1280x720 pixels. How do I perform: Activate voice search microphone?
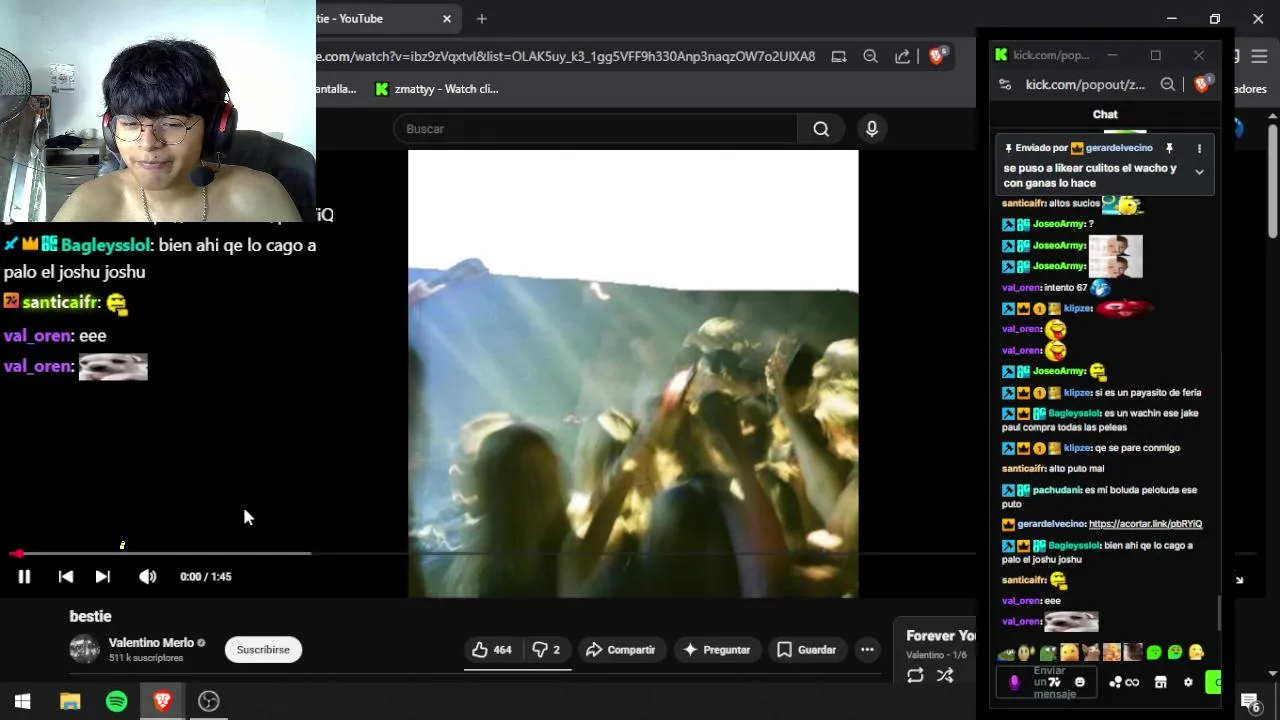[872, 129]
